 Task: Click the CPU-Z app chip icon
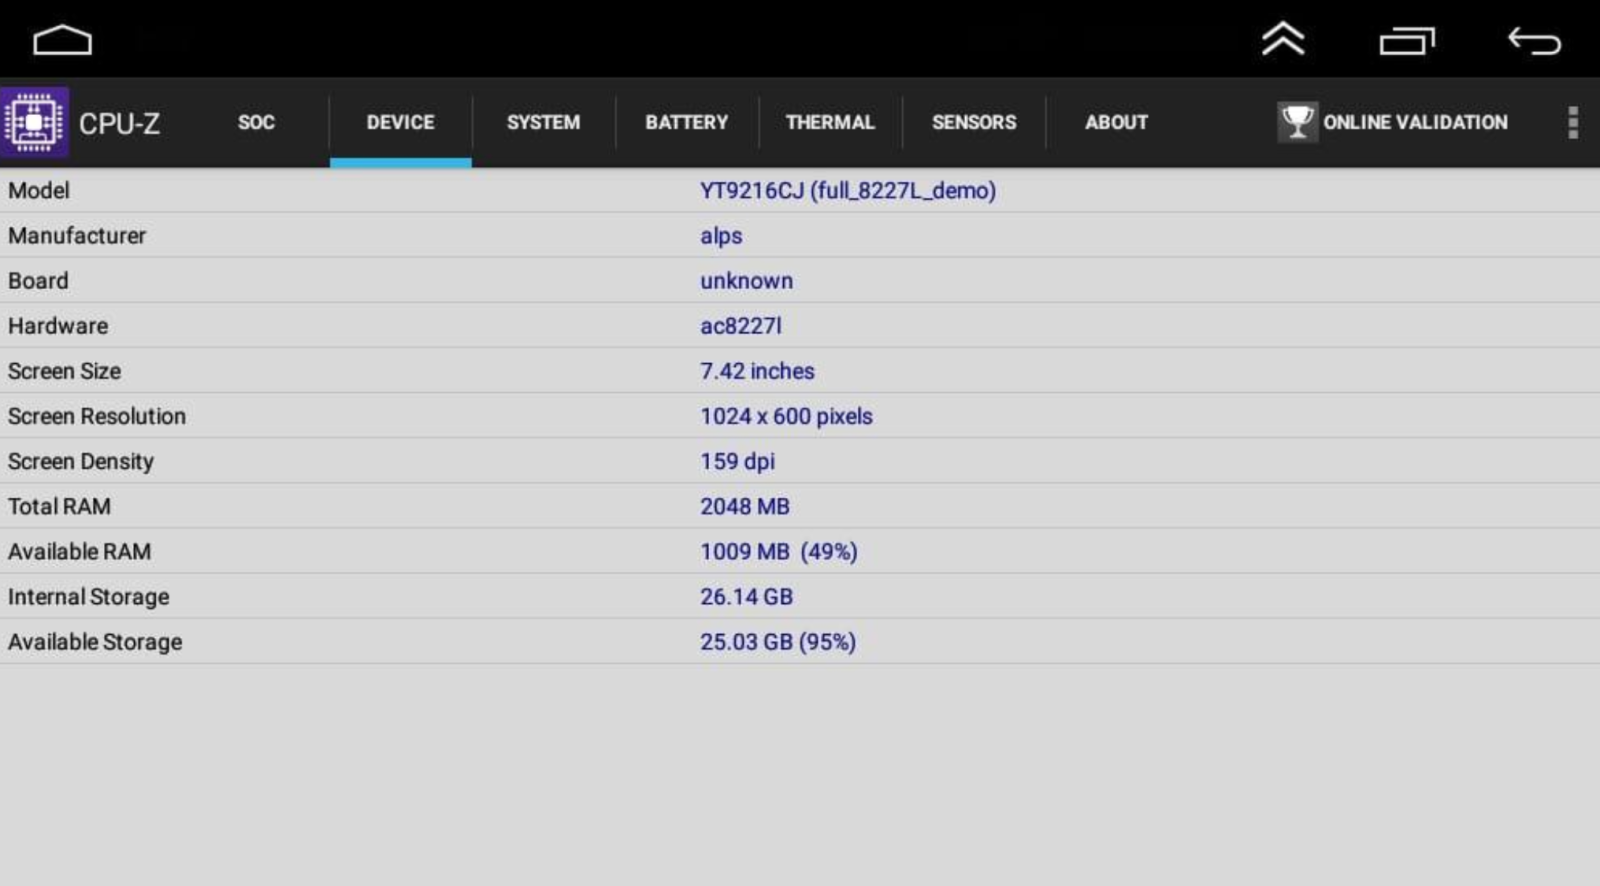point(35,122)
